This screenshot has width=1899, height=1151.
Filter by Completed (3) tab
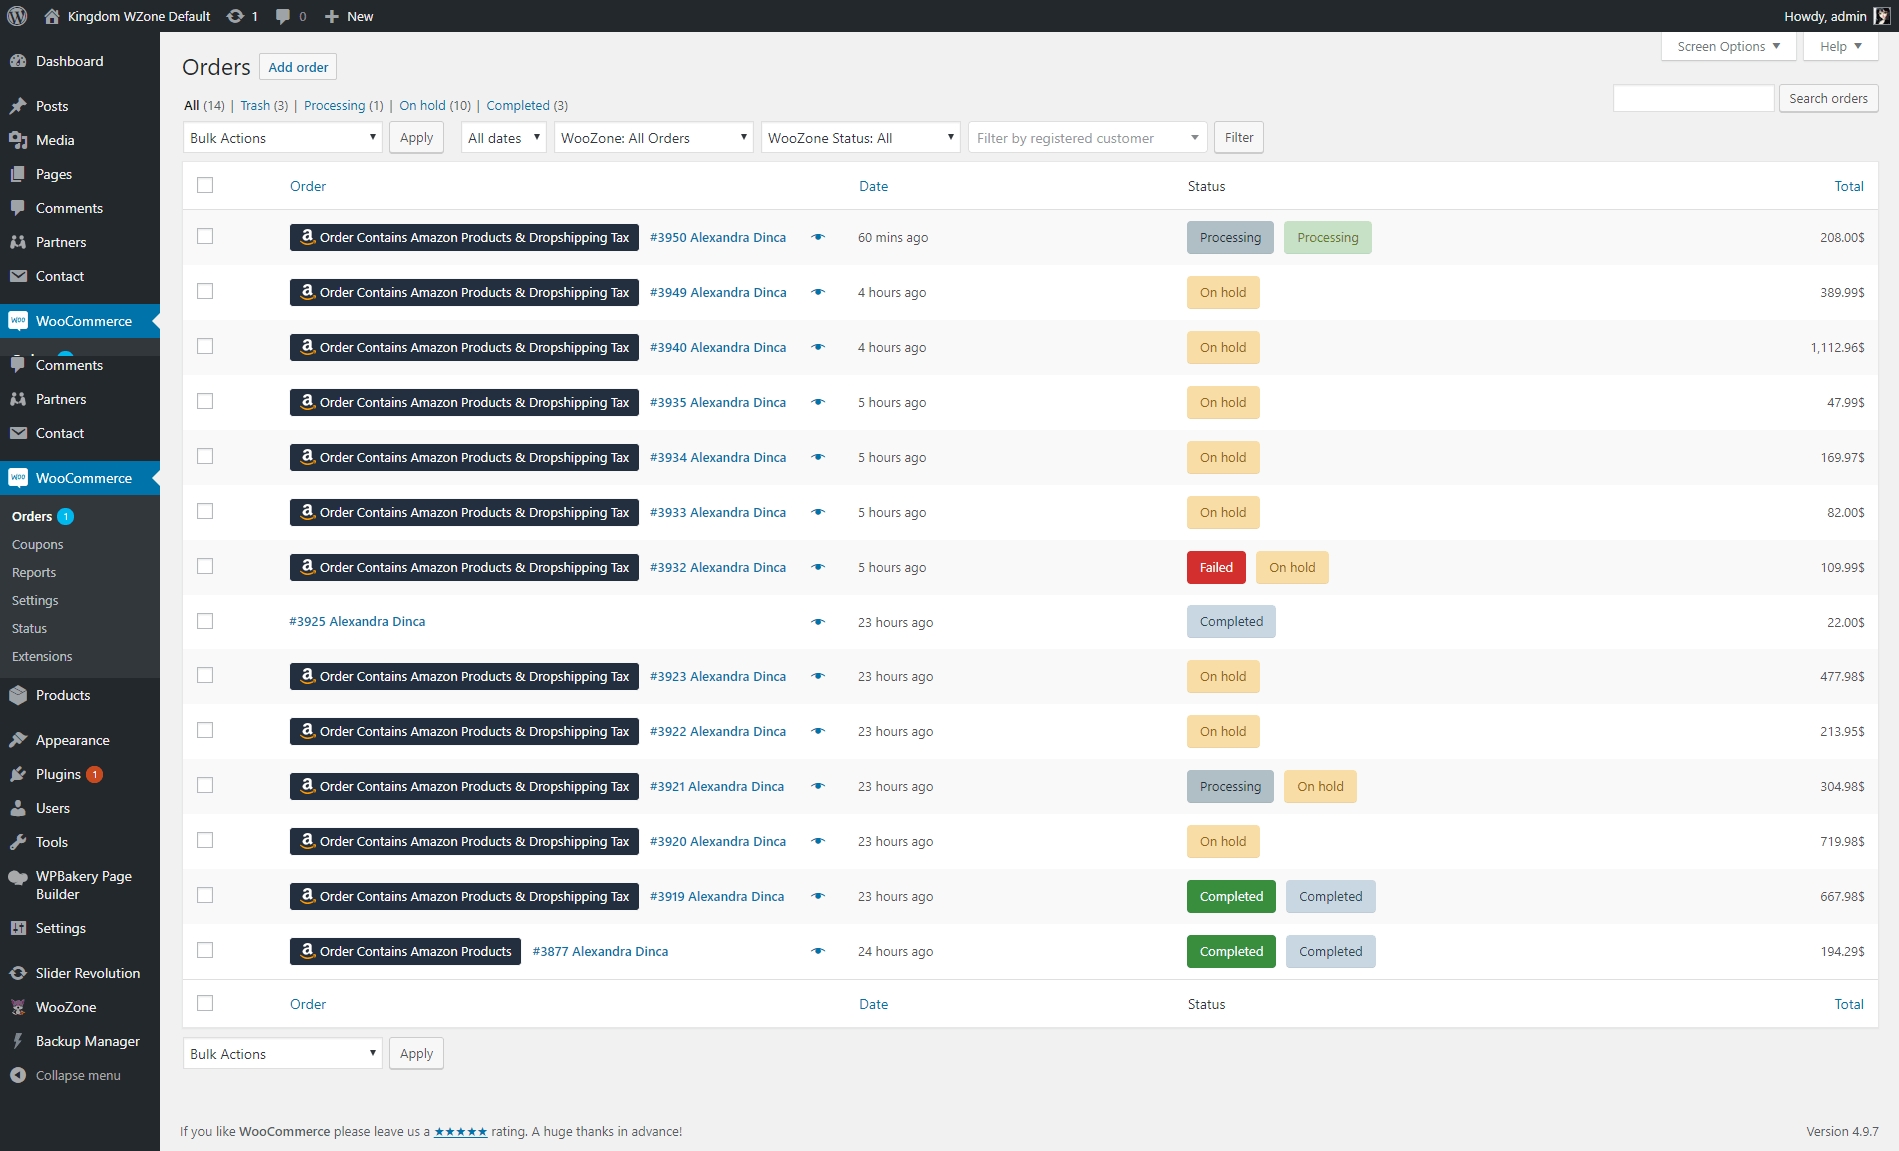click(527, 105)
